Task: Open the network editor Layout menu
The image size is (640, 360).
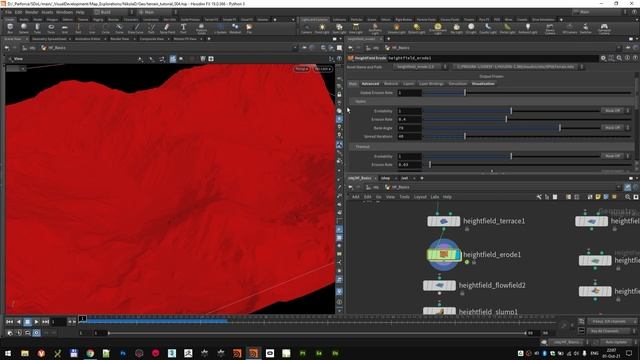Action: pos(420,197)
